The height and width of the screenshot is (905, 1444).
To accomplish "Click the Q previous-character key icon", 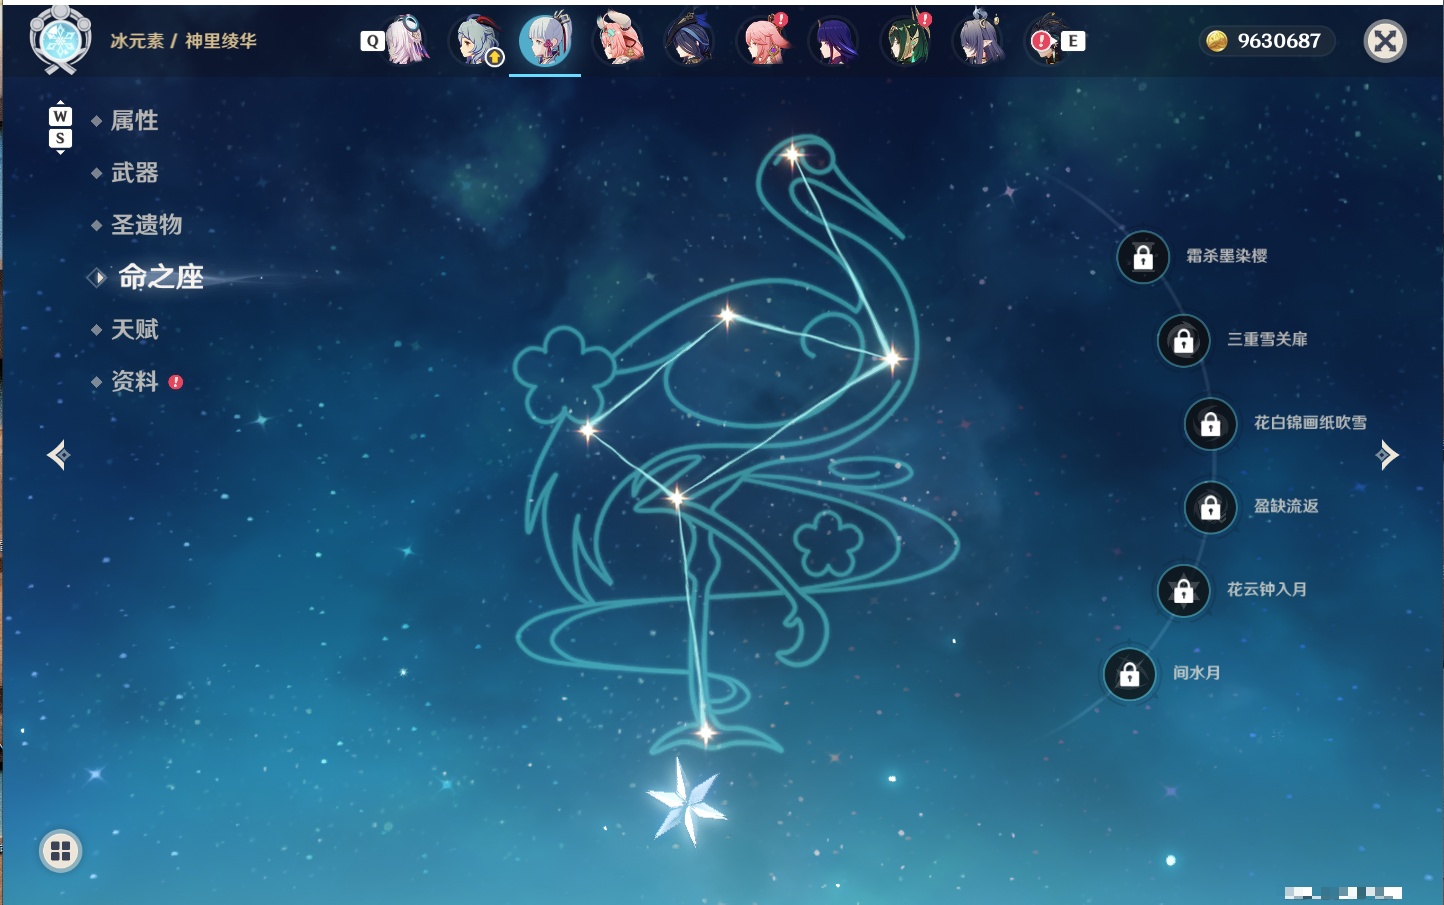I will pyautogui.click(x=372, y=41).
